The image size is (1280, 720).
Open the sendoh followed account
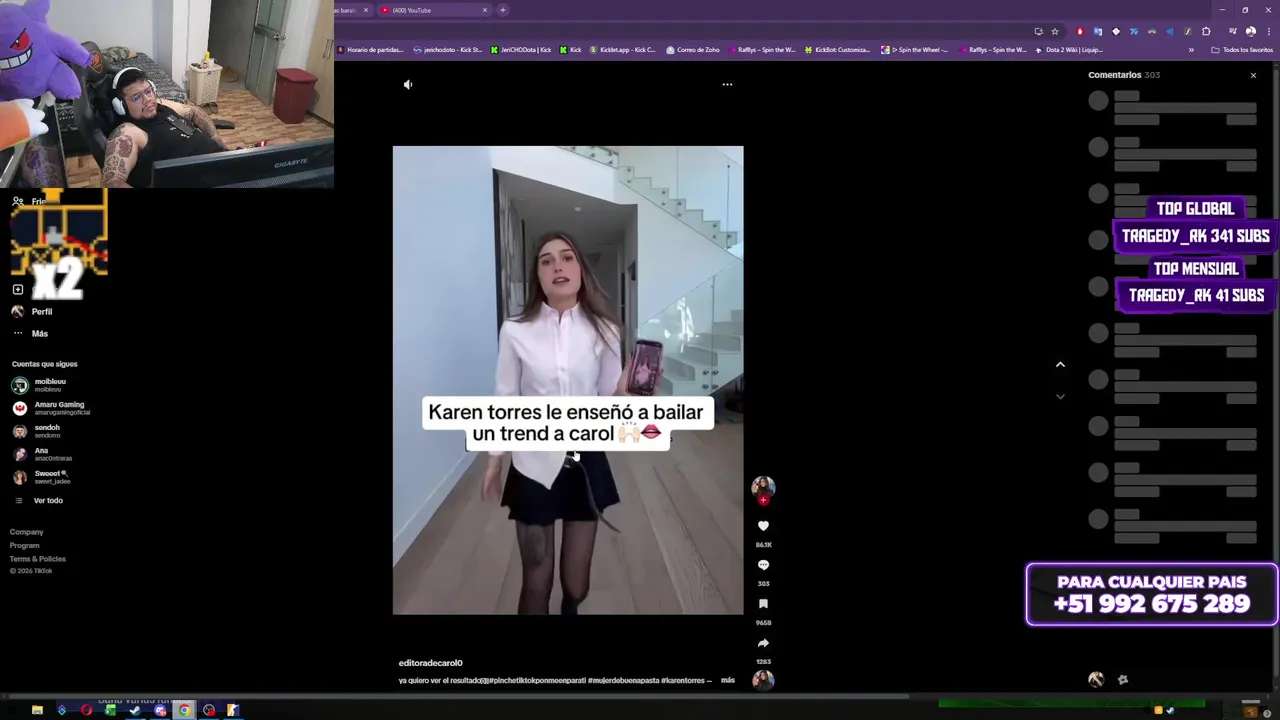click(36, 431)
